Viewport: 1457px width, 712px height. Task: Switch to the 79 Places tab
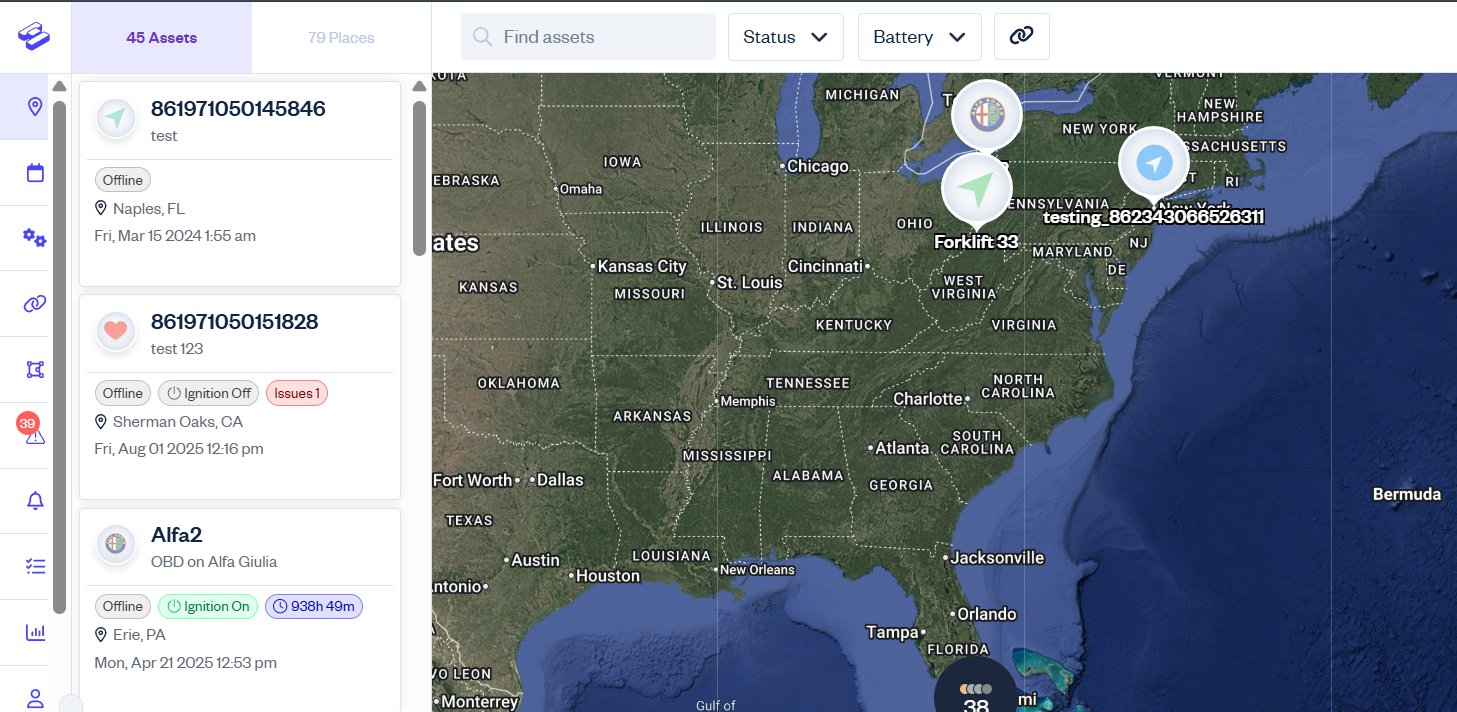pyautogui.click(x=341, y=38)
